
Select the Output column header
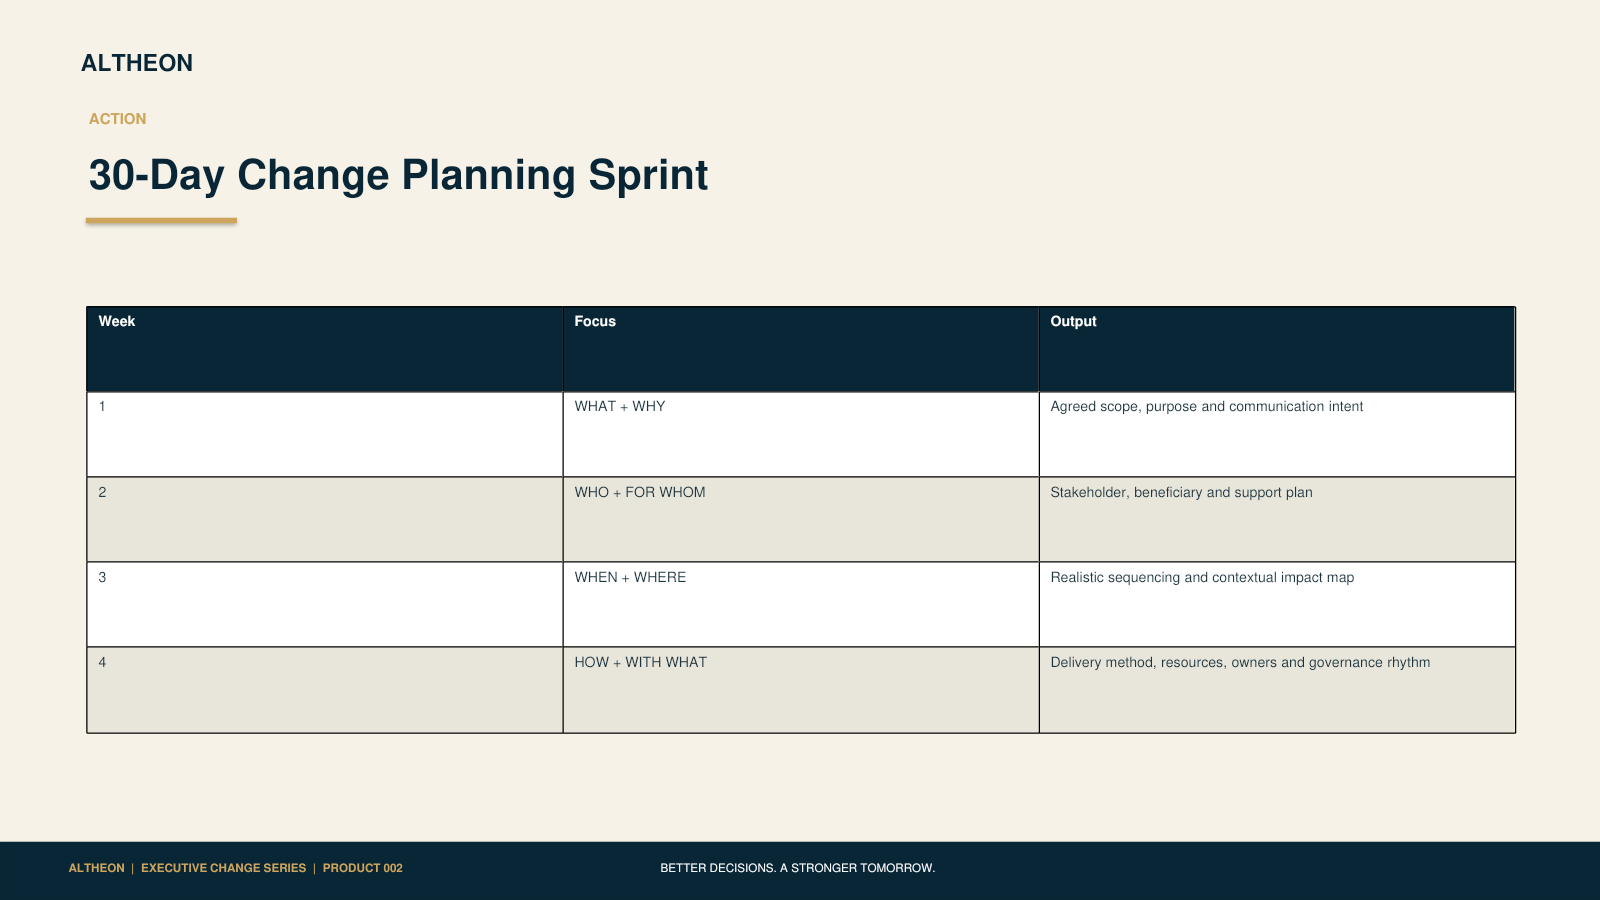pos(1277,349)
